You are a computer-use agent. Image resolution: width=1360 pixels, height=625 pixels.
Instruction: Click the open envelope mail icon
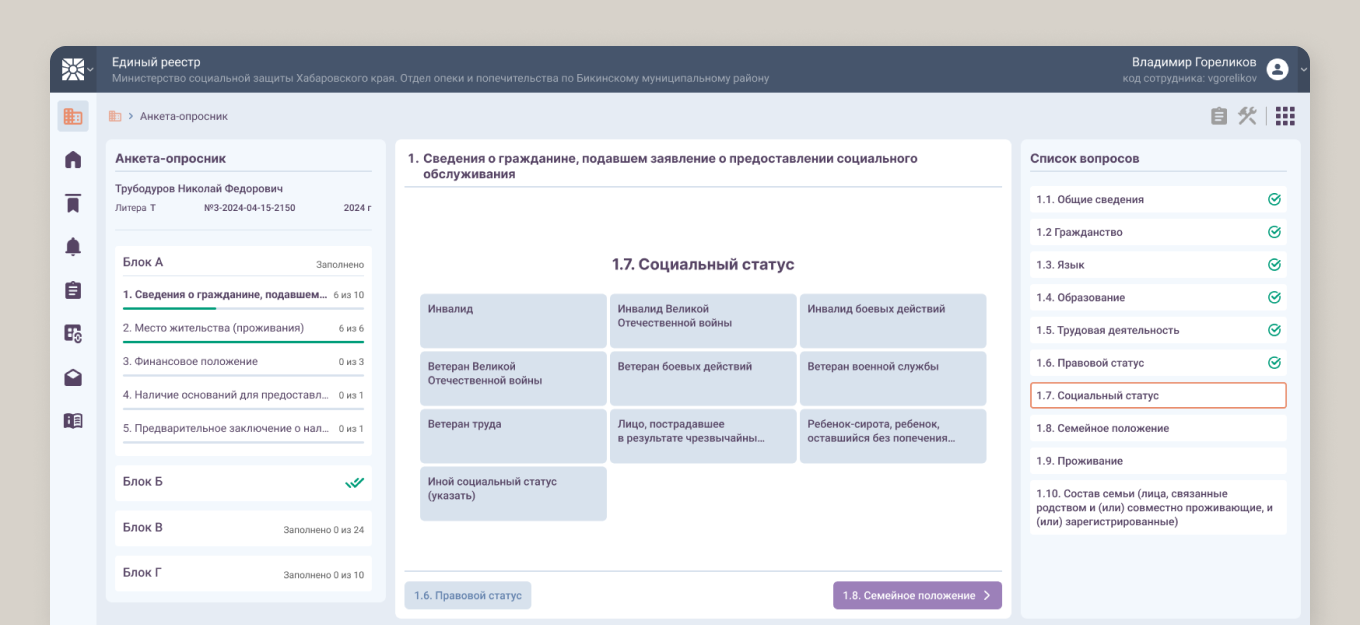pyautogui.click(x=73, y=378)
